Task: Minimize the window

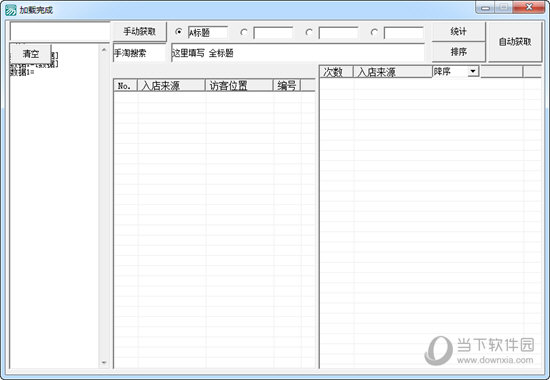Action: coord(485,7)
